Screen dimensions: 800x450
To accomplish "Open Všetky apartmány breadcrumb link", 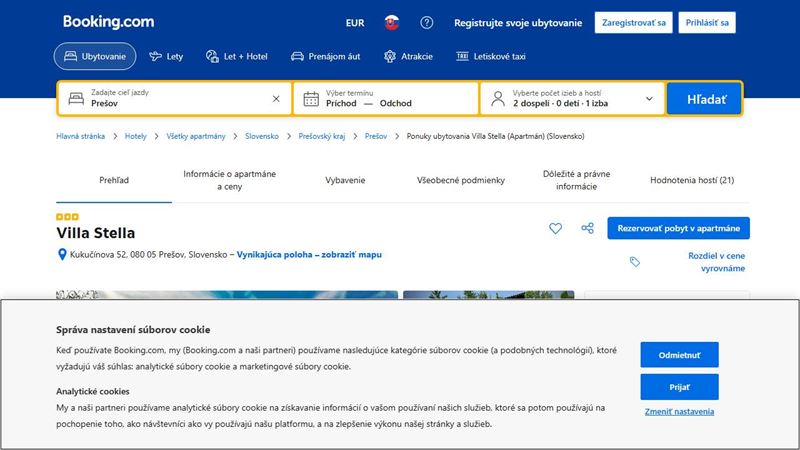I will click(x=196, y=136).
